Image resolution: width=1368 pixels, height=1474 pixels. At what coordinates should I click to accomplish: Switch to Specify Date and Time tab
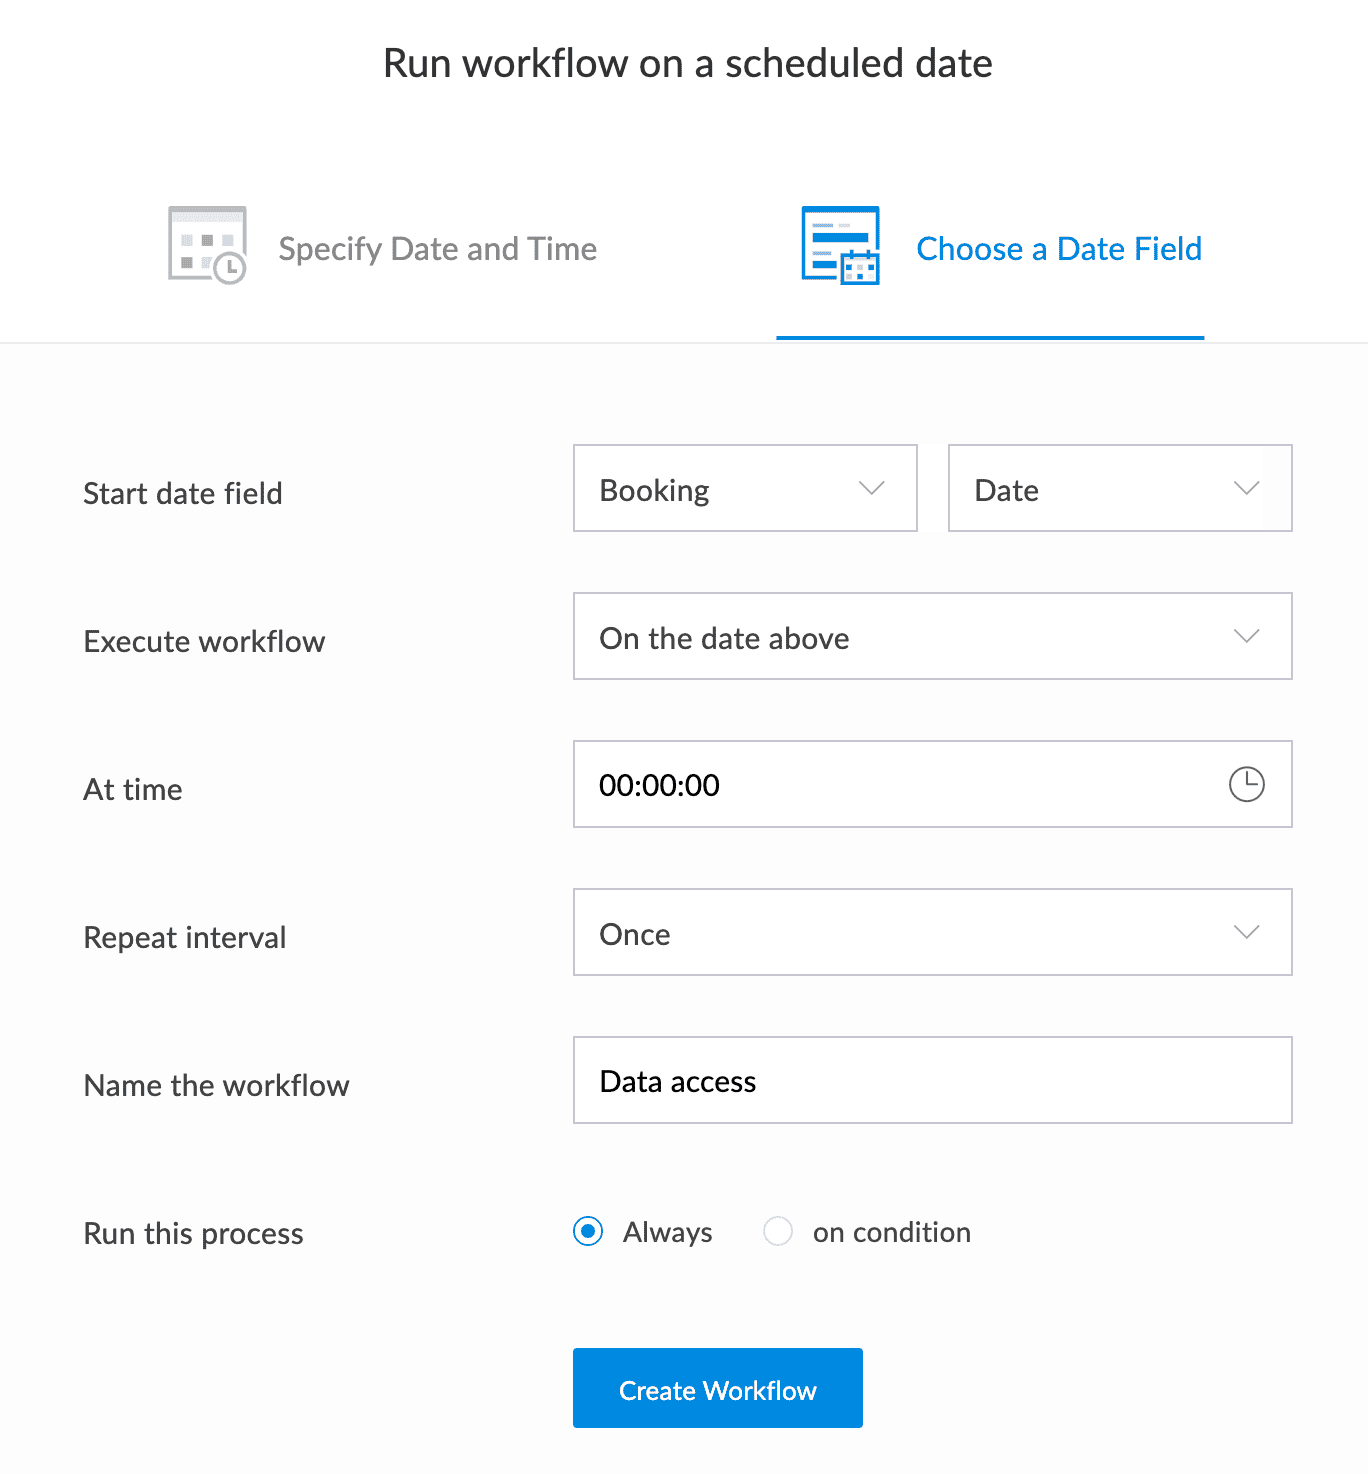(x=382, y=247)
